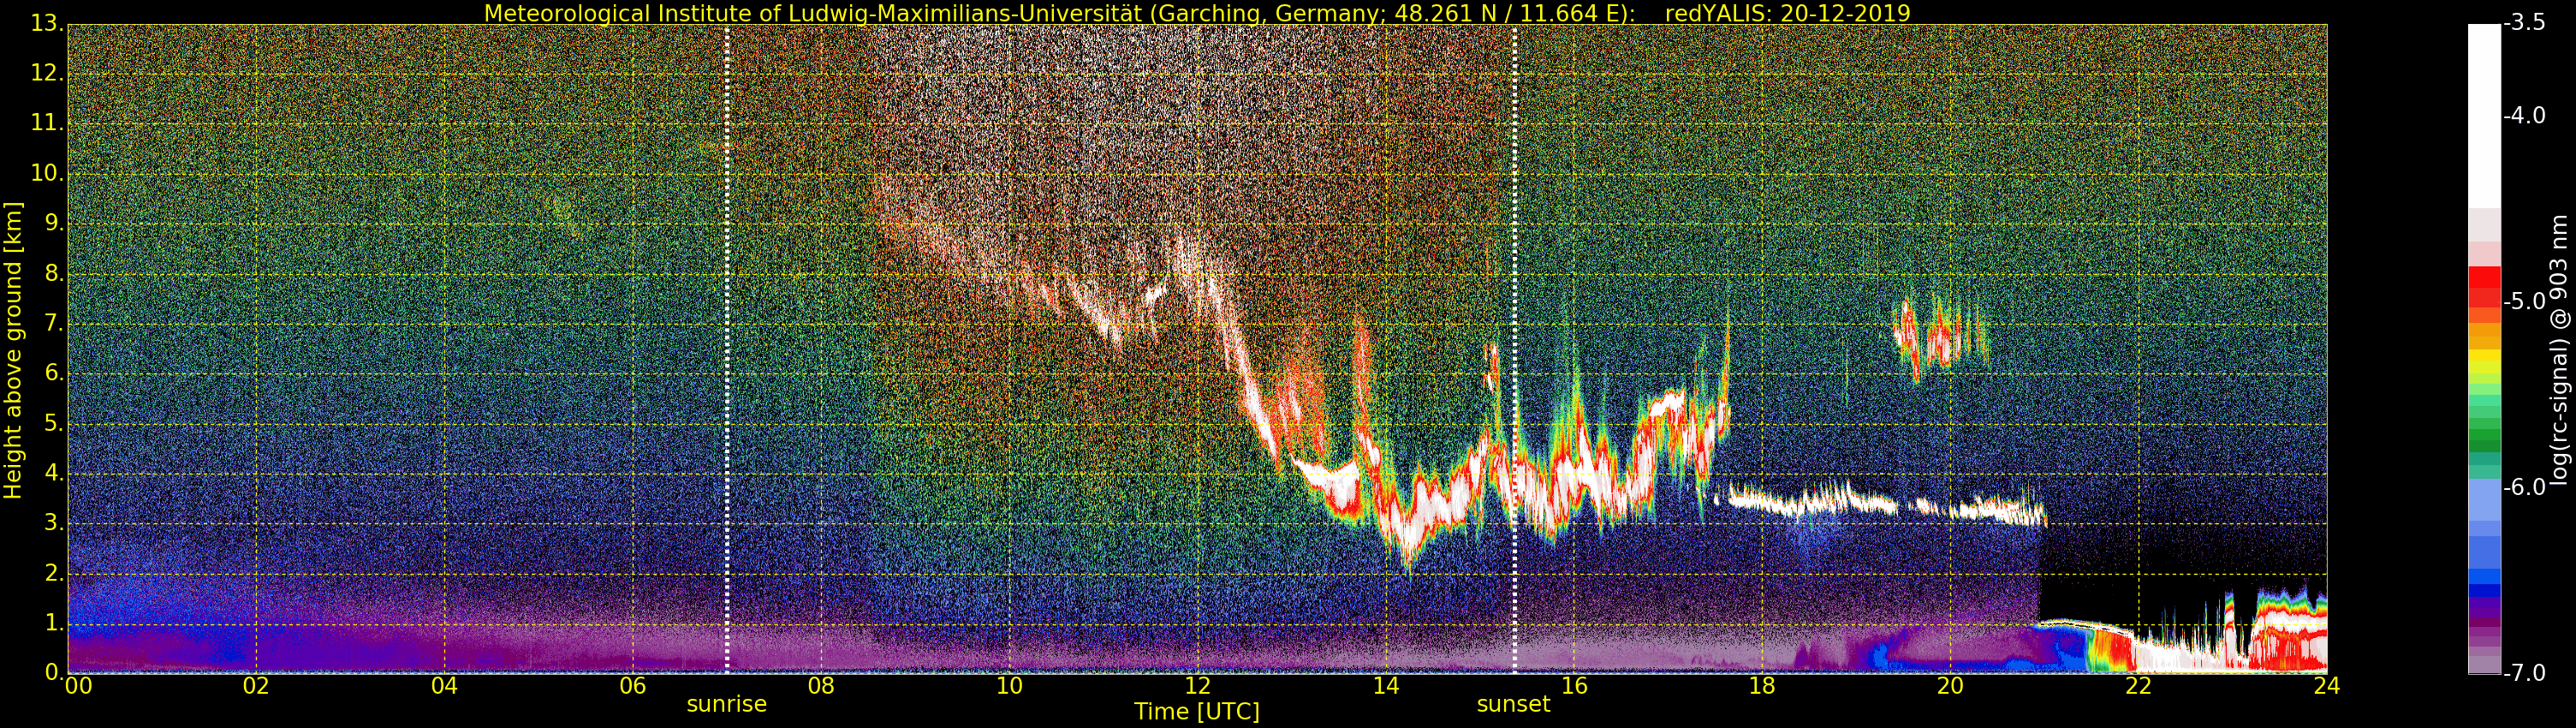The image size is (2576, 728).
Task: Click the dotted white sunset marker line
Action: tap(1514, 348)
